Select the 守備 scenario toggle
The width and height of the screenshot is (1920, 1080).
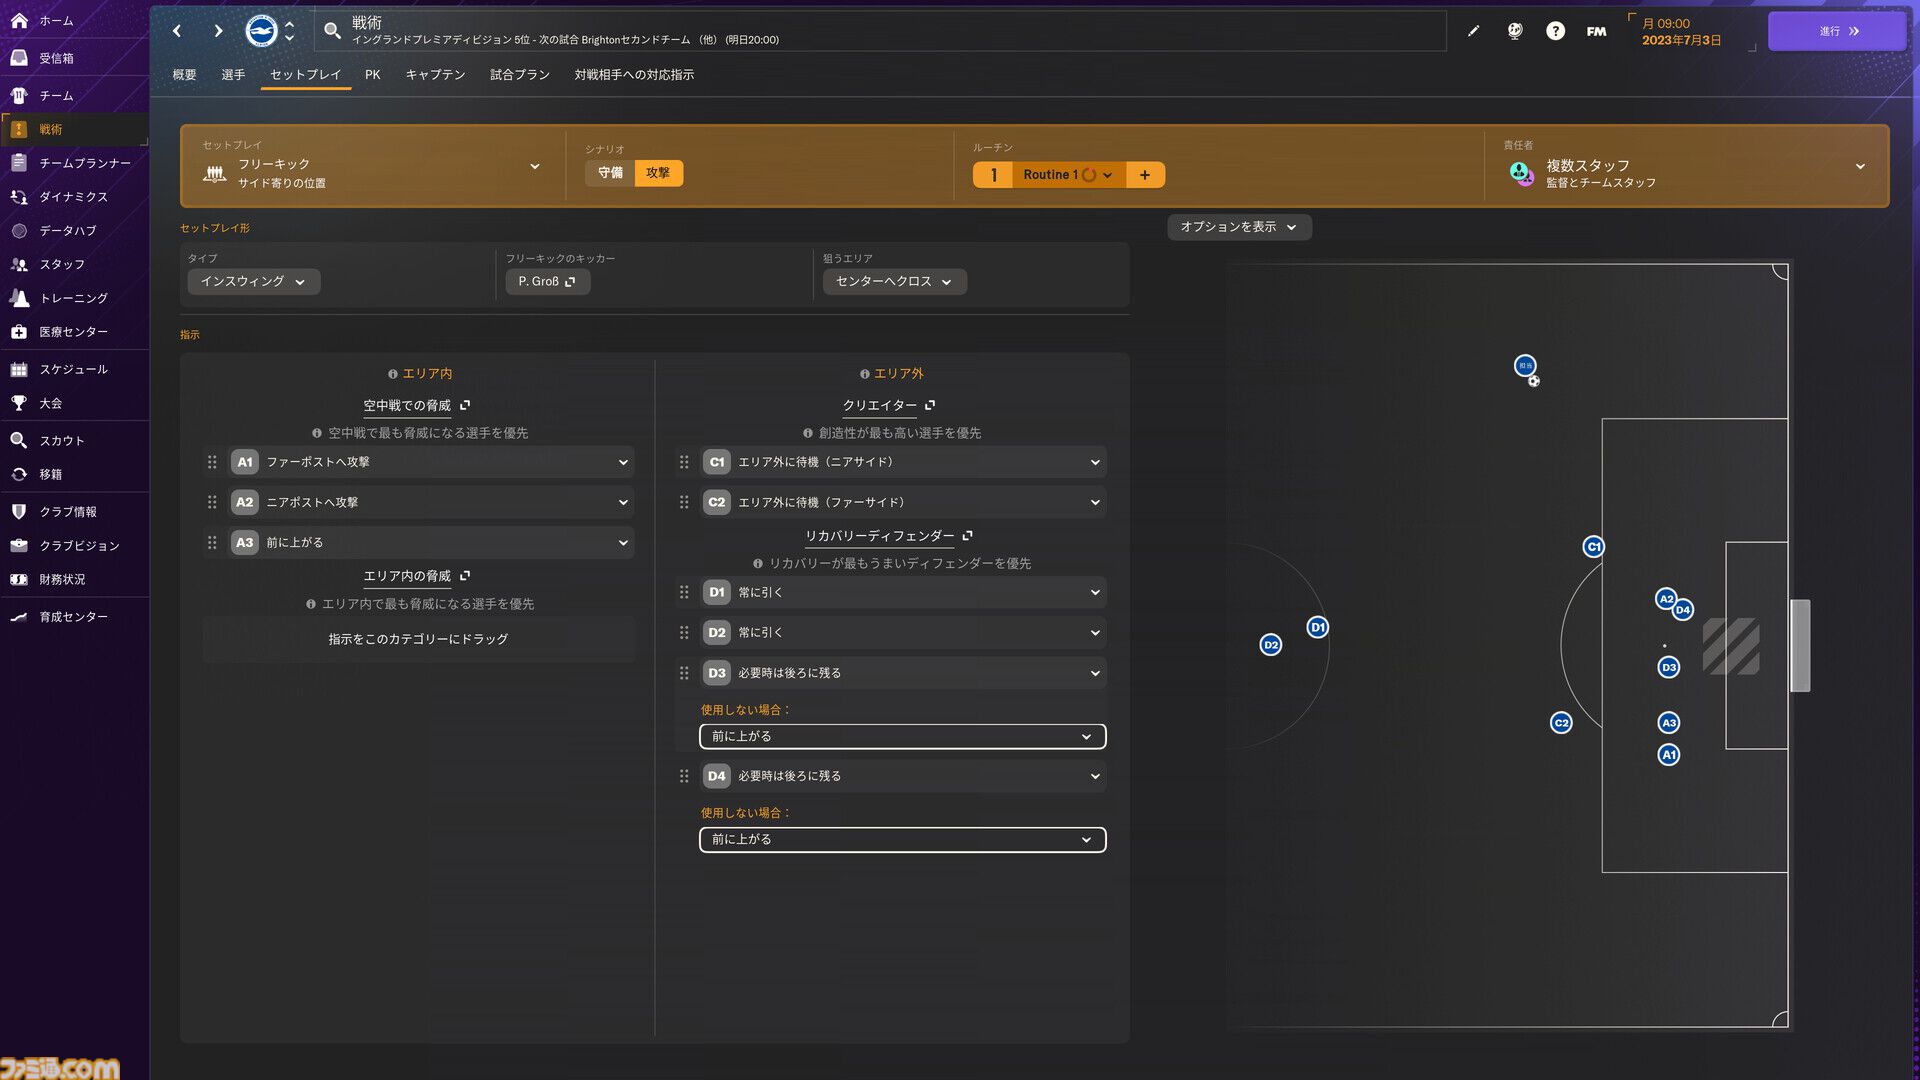[x=610, y=173]
